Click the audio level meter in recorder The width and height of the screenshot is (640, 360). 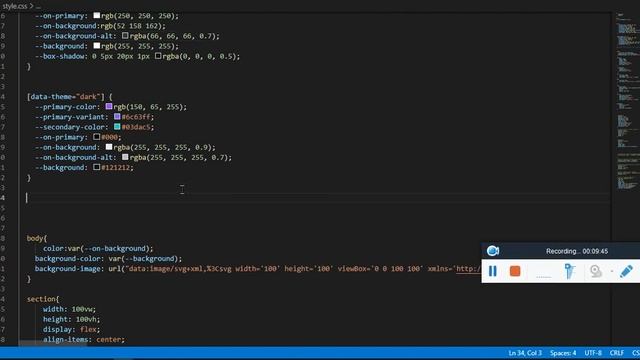coord(543,276)
